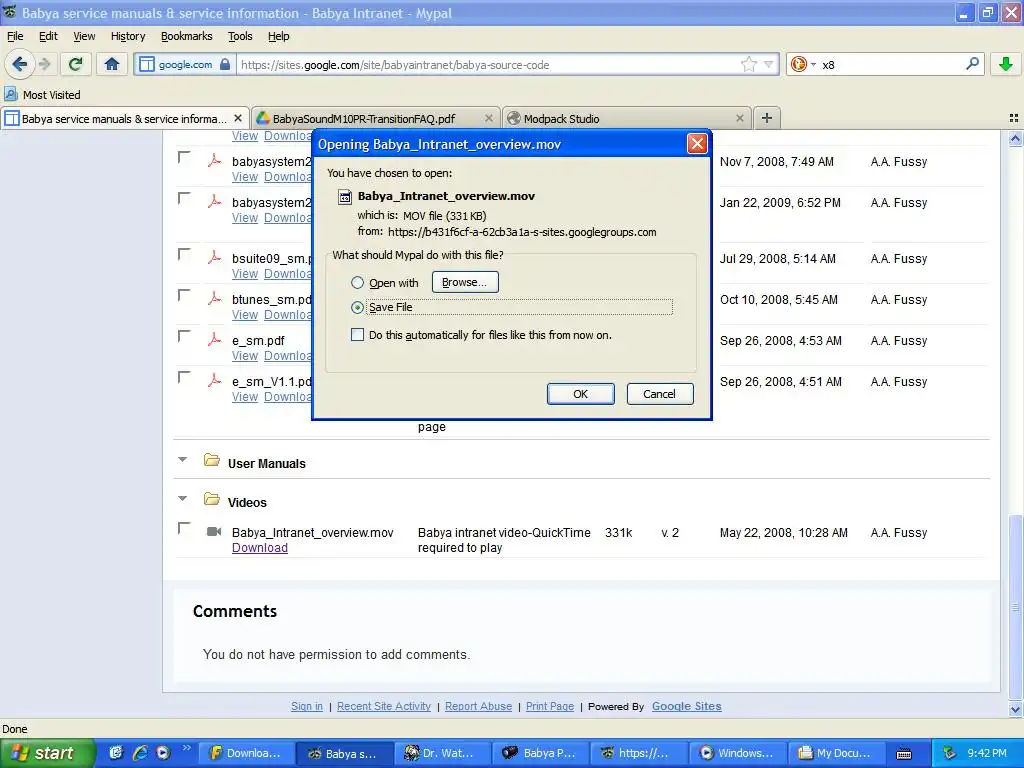The image size is (1024, 768).
Task: Tick the checkbox for Jan 22, 2009 babyasystem row
Action: [x=184, y=198]
